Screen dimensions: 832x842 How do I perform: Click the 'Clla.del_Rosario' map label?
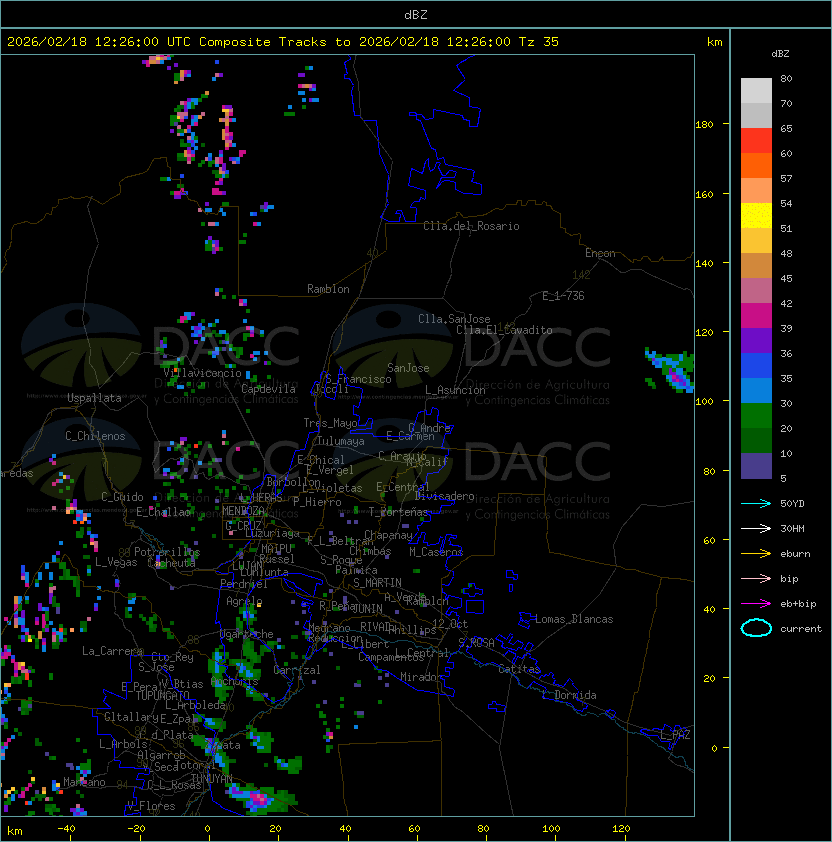coord(471,226)
